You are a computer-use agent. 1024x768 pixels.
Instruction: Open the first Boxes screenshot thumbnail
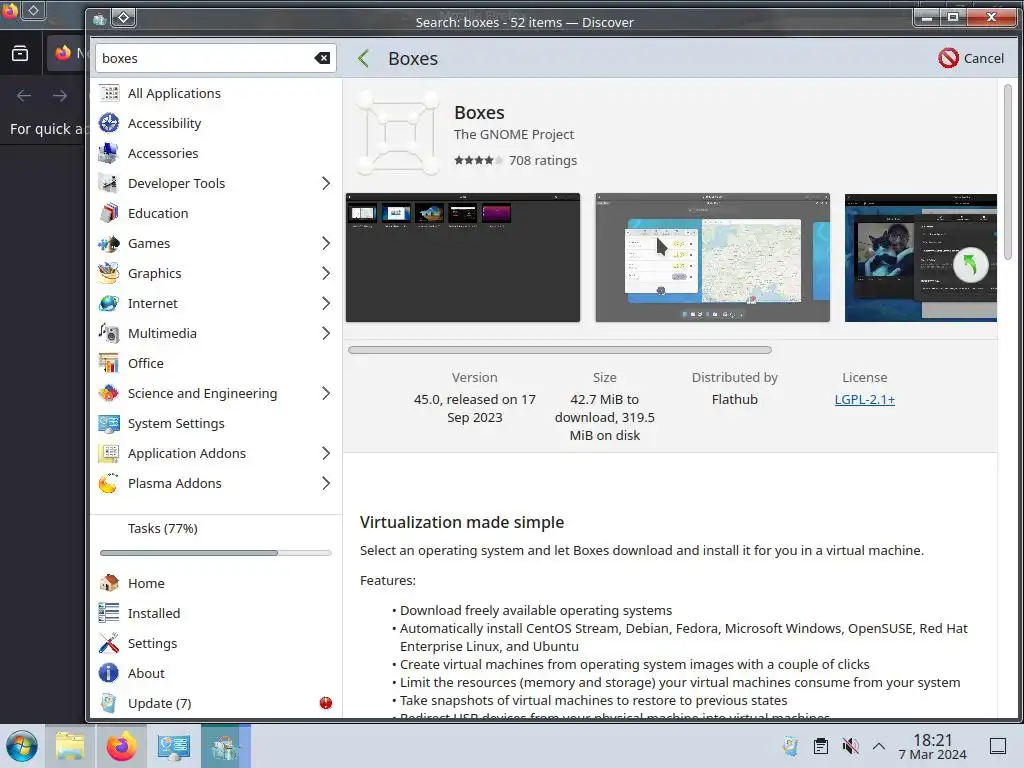pos(462,257)
